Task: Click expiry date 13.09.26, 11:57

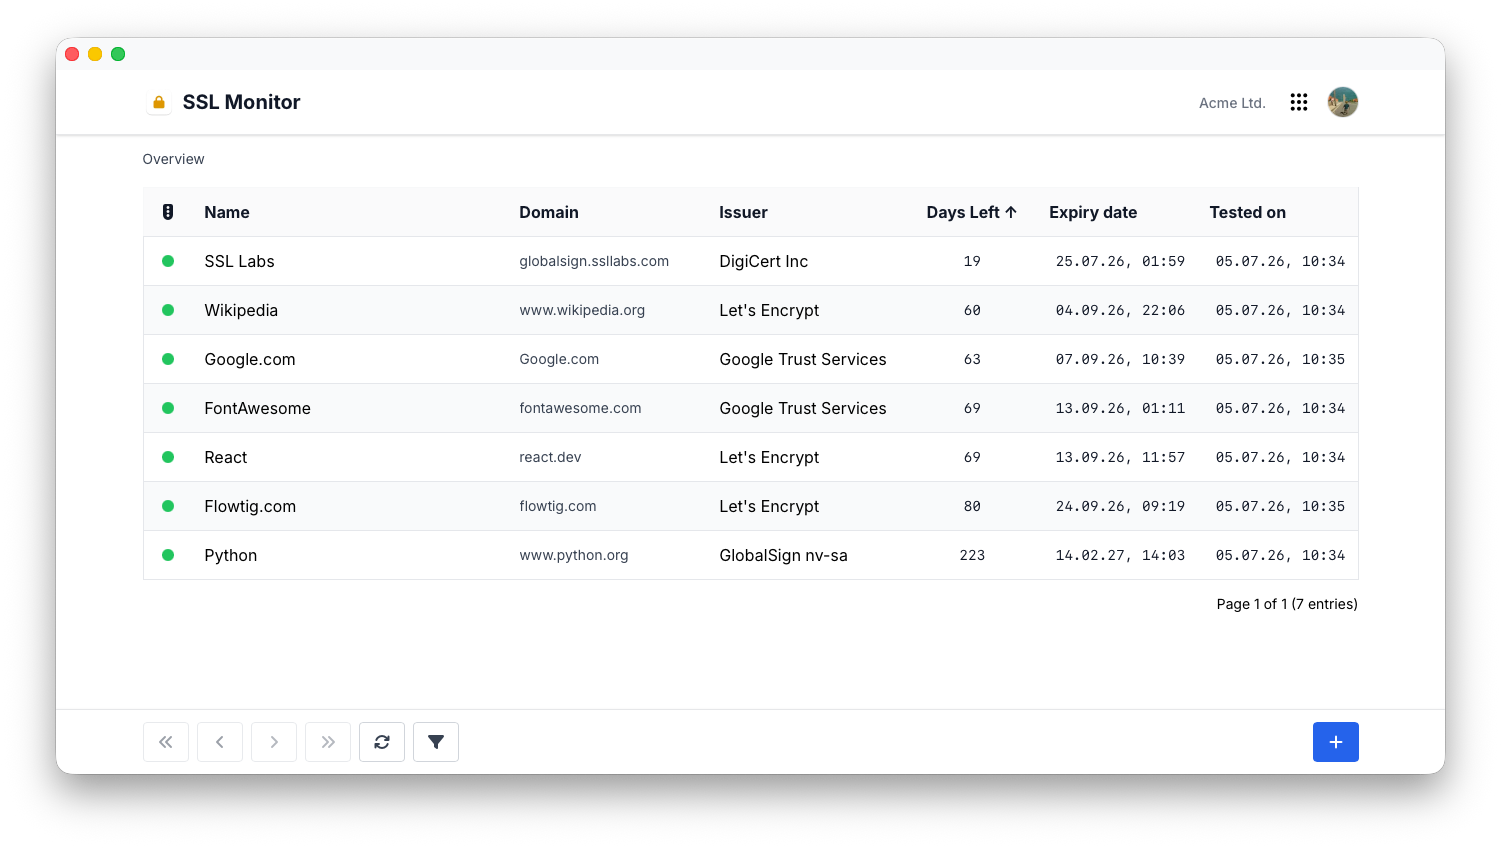Action: coord(1120,457)
